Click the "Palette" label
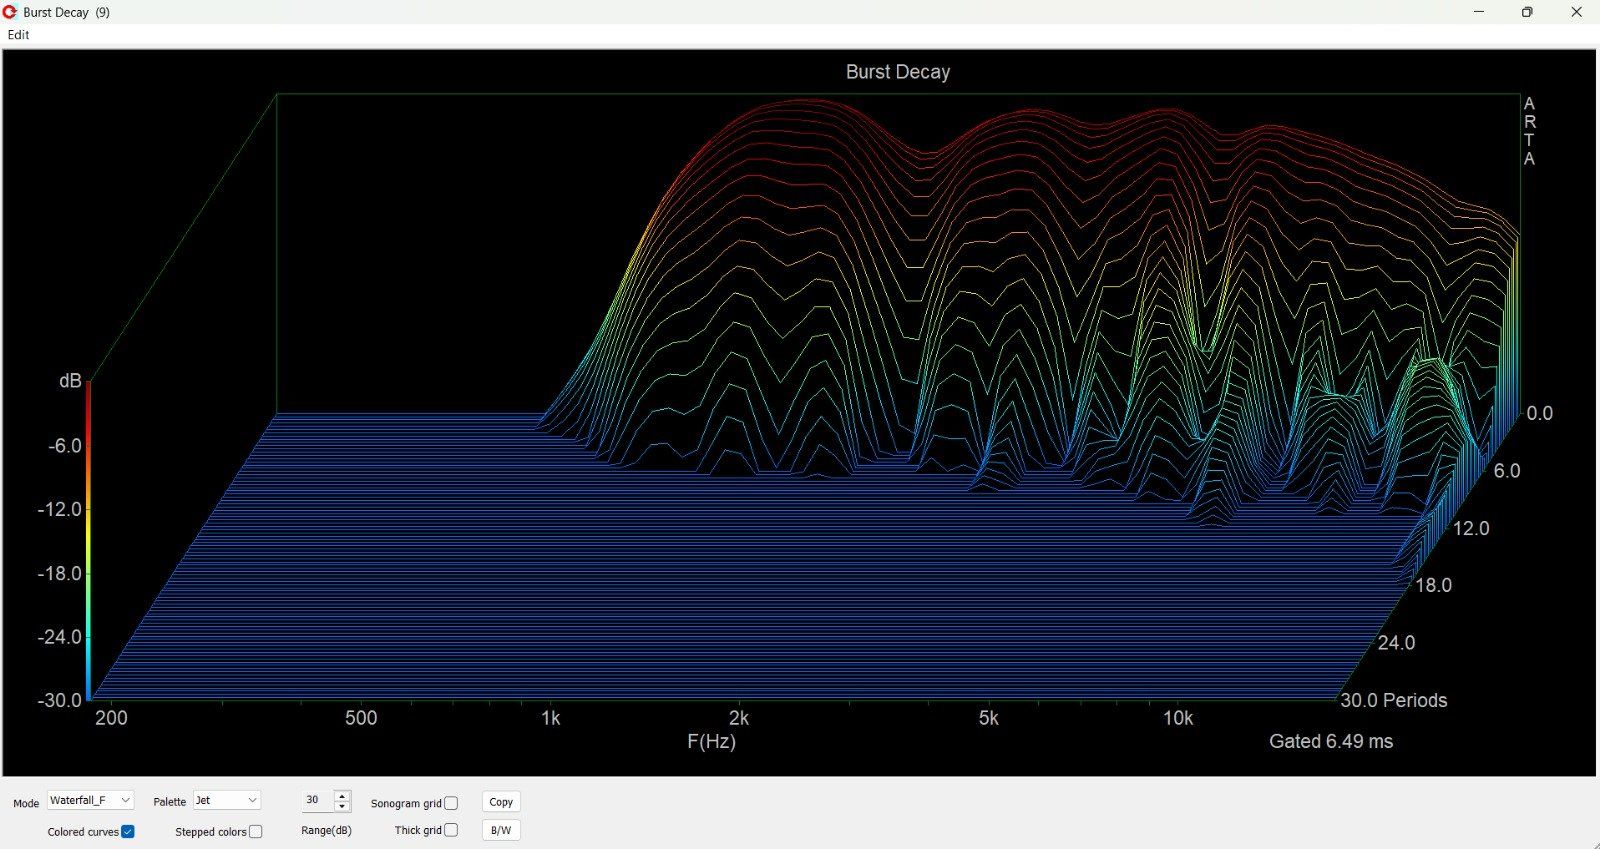Image resolution: width=1600 pixels, height=849 pixels. click(x=169, y=802)
